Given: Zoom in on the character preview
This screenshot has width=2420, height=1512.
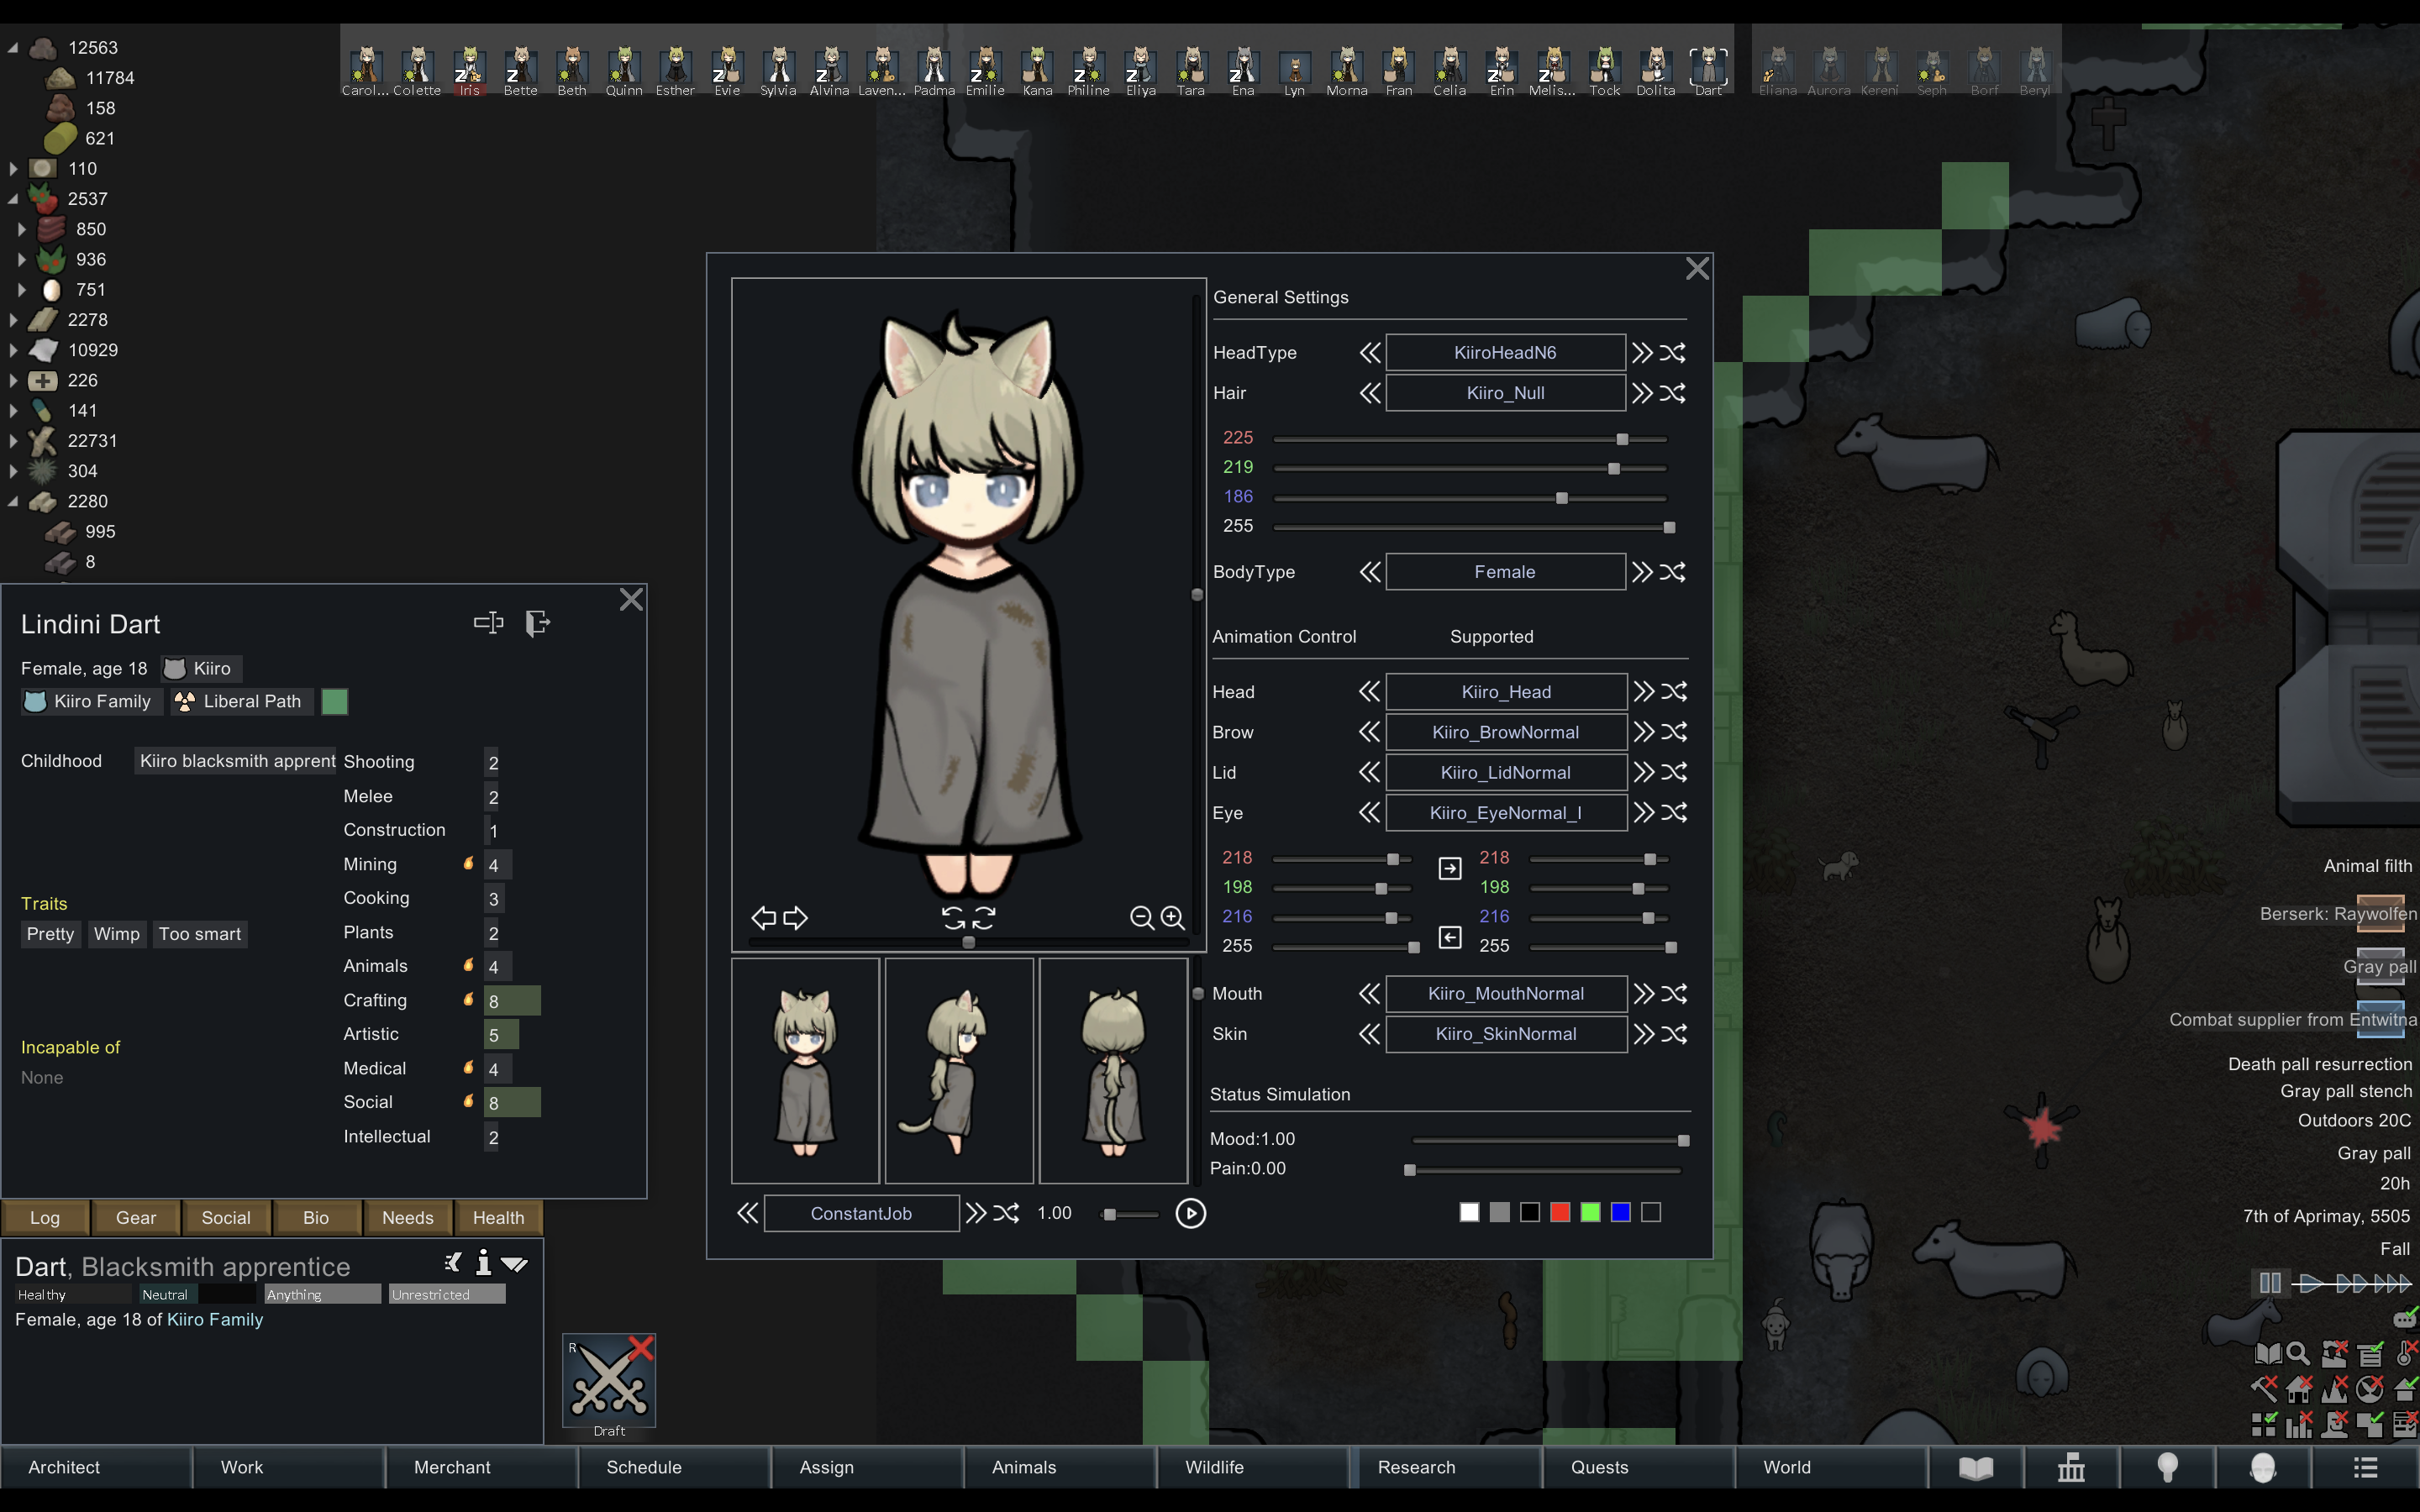Looking at the screenshot, I should 1172,917.
